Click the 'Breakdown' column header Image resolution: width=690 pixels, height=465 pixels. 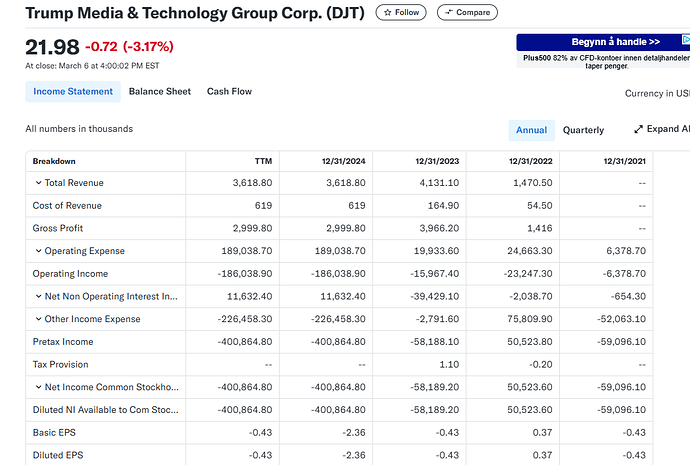pos(54,161)
